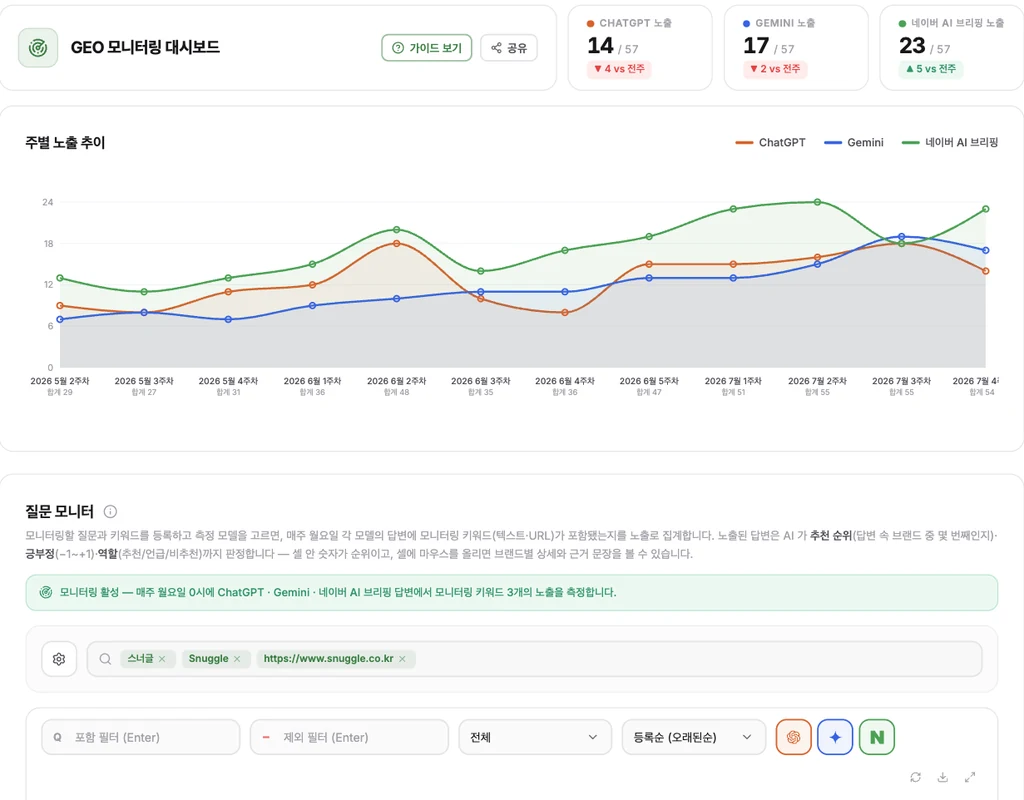The image size is (1024, 800).
Task: Click the 2026 5월 2주차 axis label
Action: [59, 381]
